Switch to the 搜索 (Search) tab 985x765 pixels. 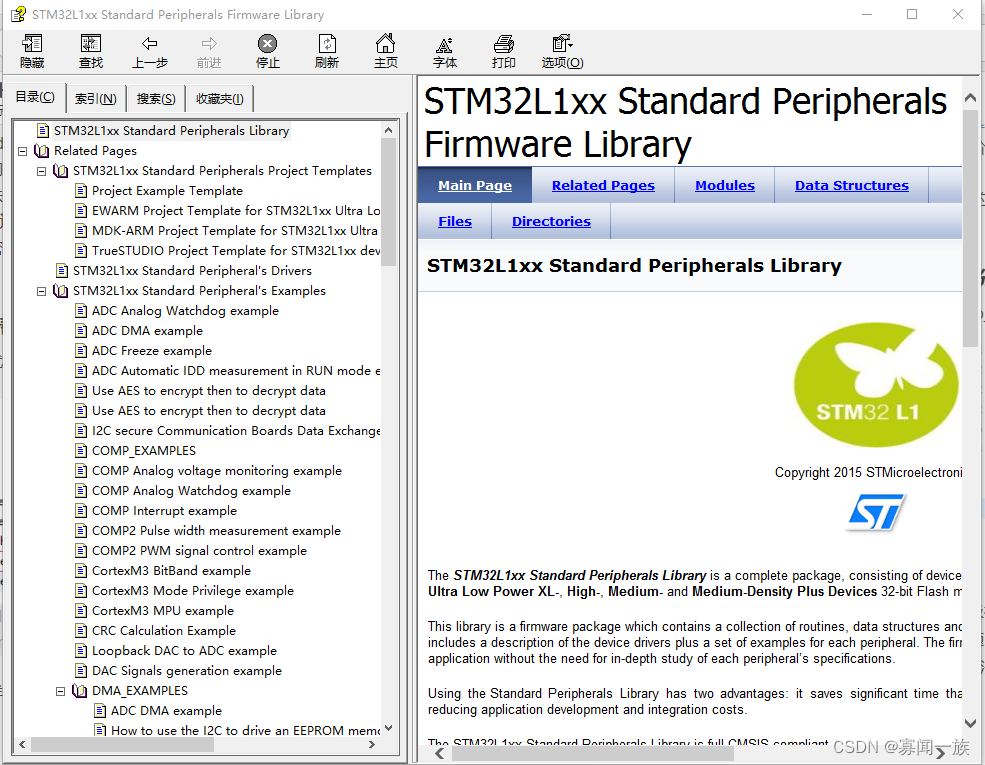156,99
